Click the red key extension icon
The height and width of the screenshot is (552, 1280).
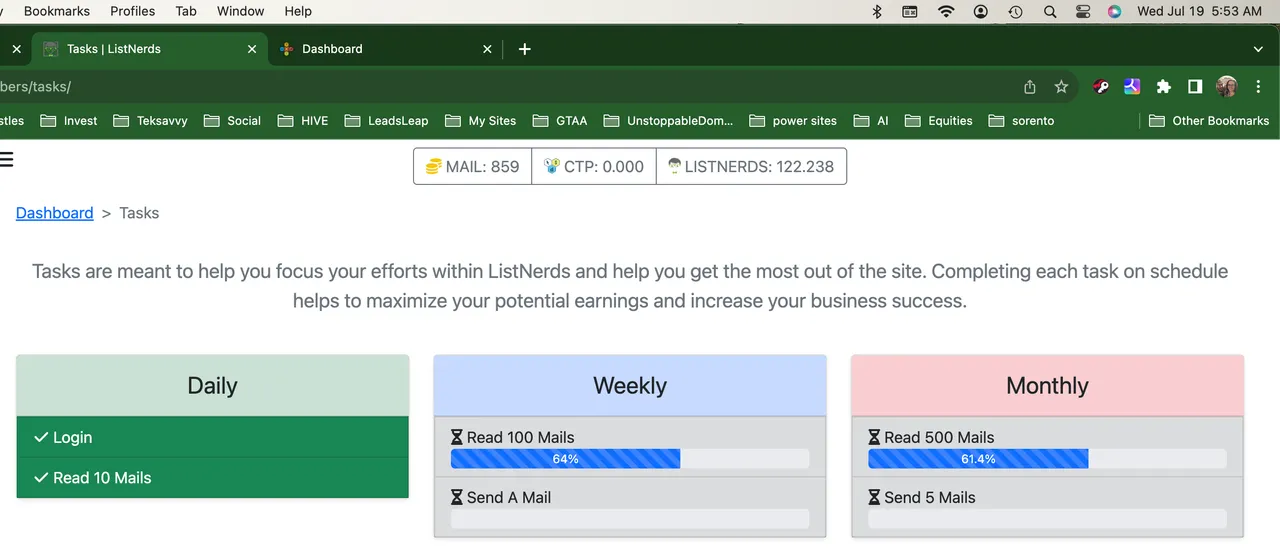click(x=1101, y=87)
